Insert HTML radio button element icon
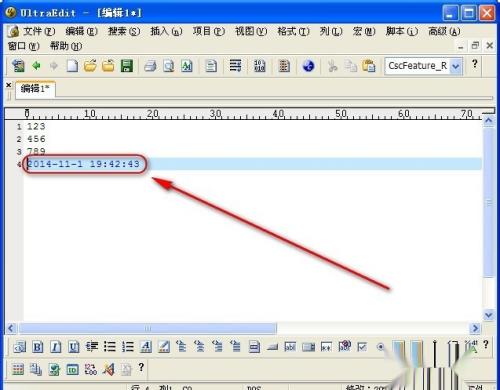 click(x=380, y=347)
